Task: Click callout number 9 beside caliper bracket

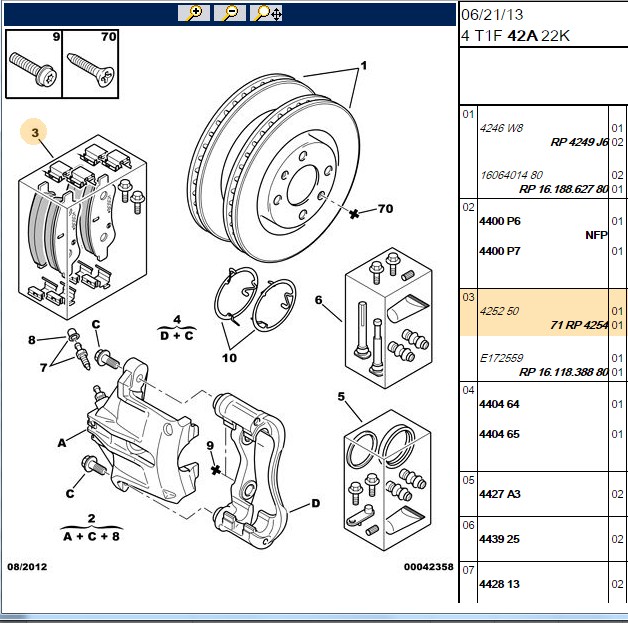Action: (210, 445)
